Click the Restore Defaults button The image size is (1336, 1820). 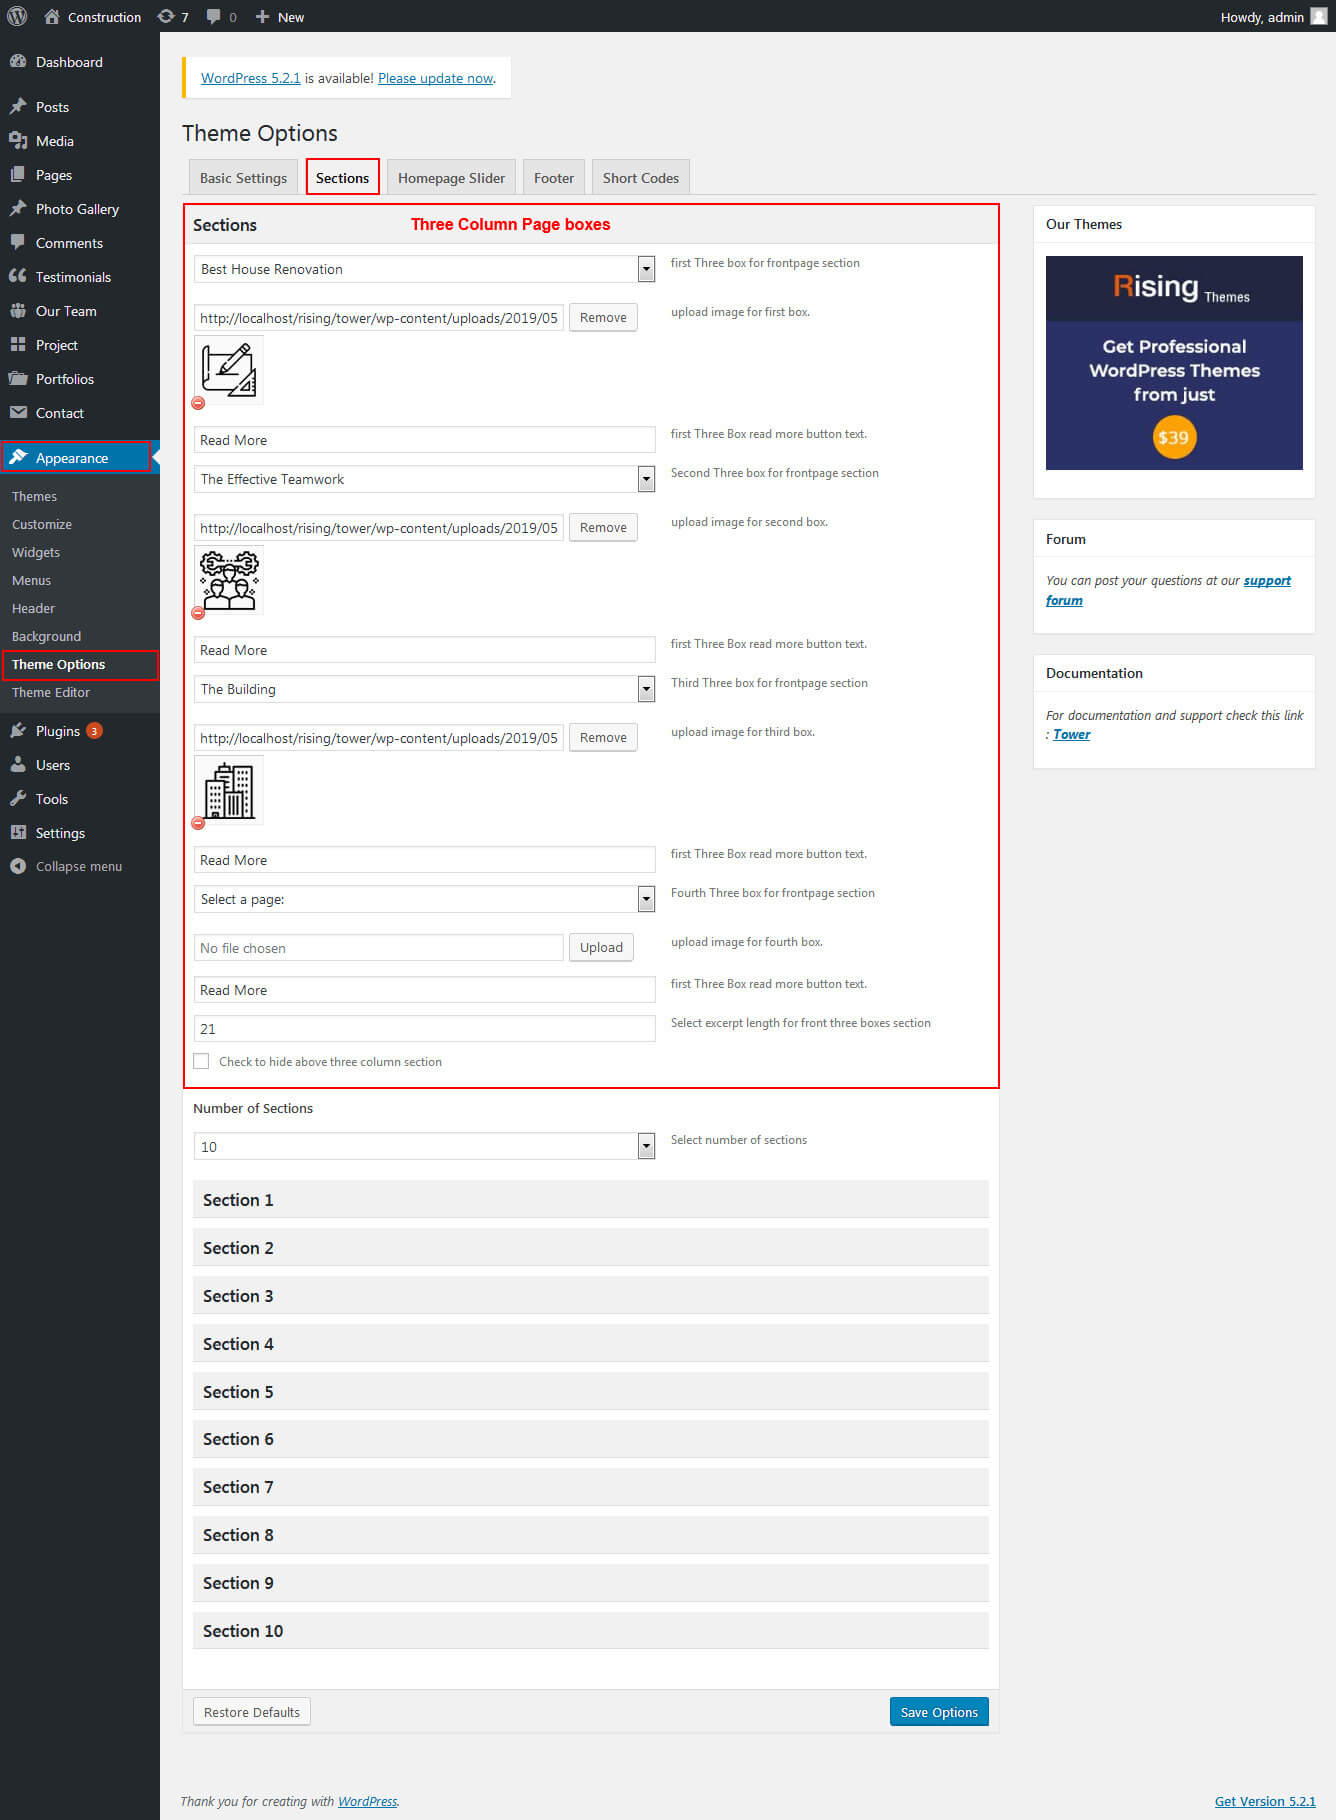(251, 1712)
